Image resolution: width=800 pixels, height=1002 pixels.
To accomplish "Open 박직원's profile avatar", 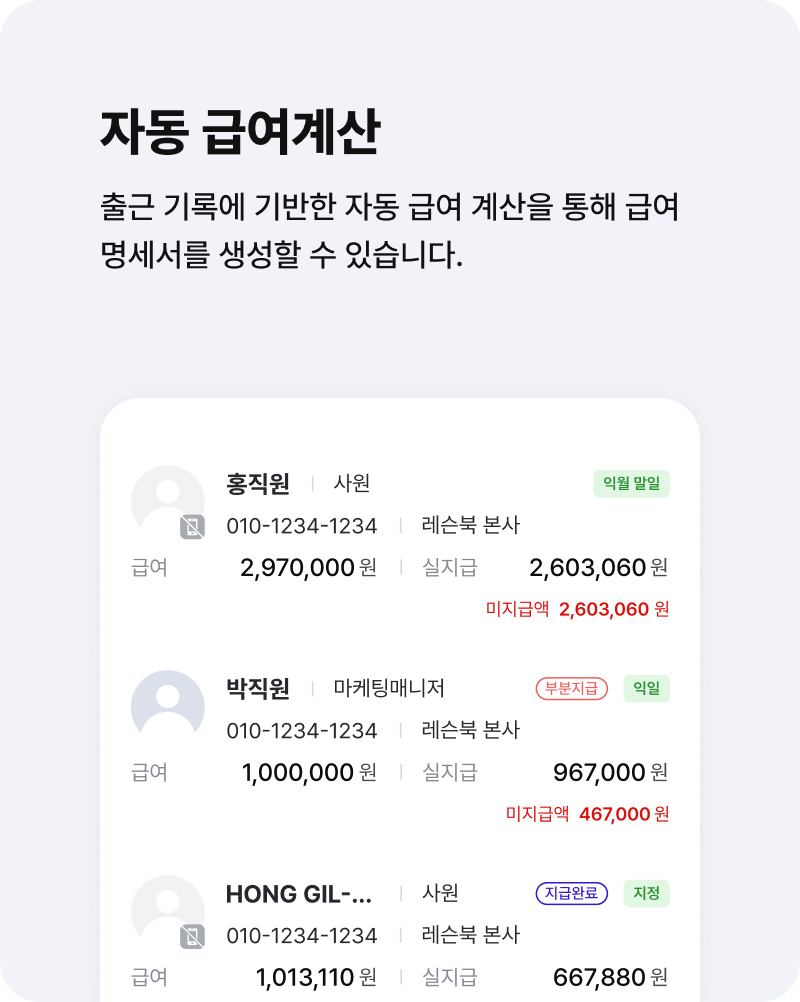I will (x=167, y=707).
